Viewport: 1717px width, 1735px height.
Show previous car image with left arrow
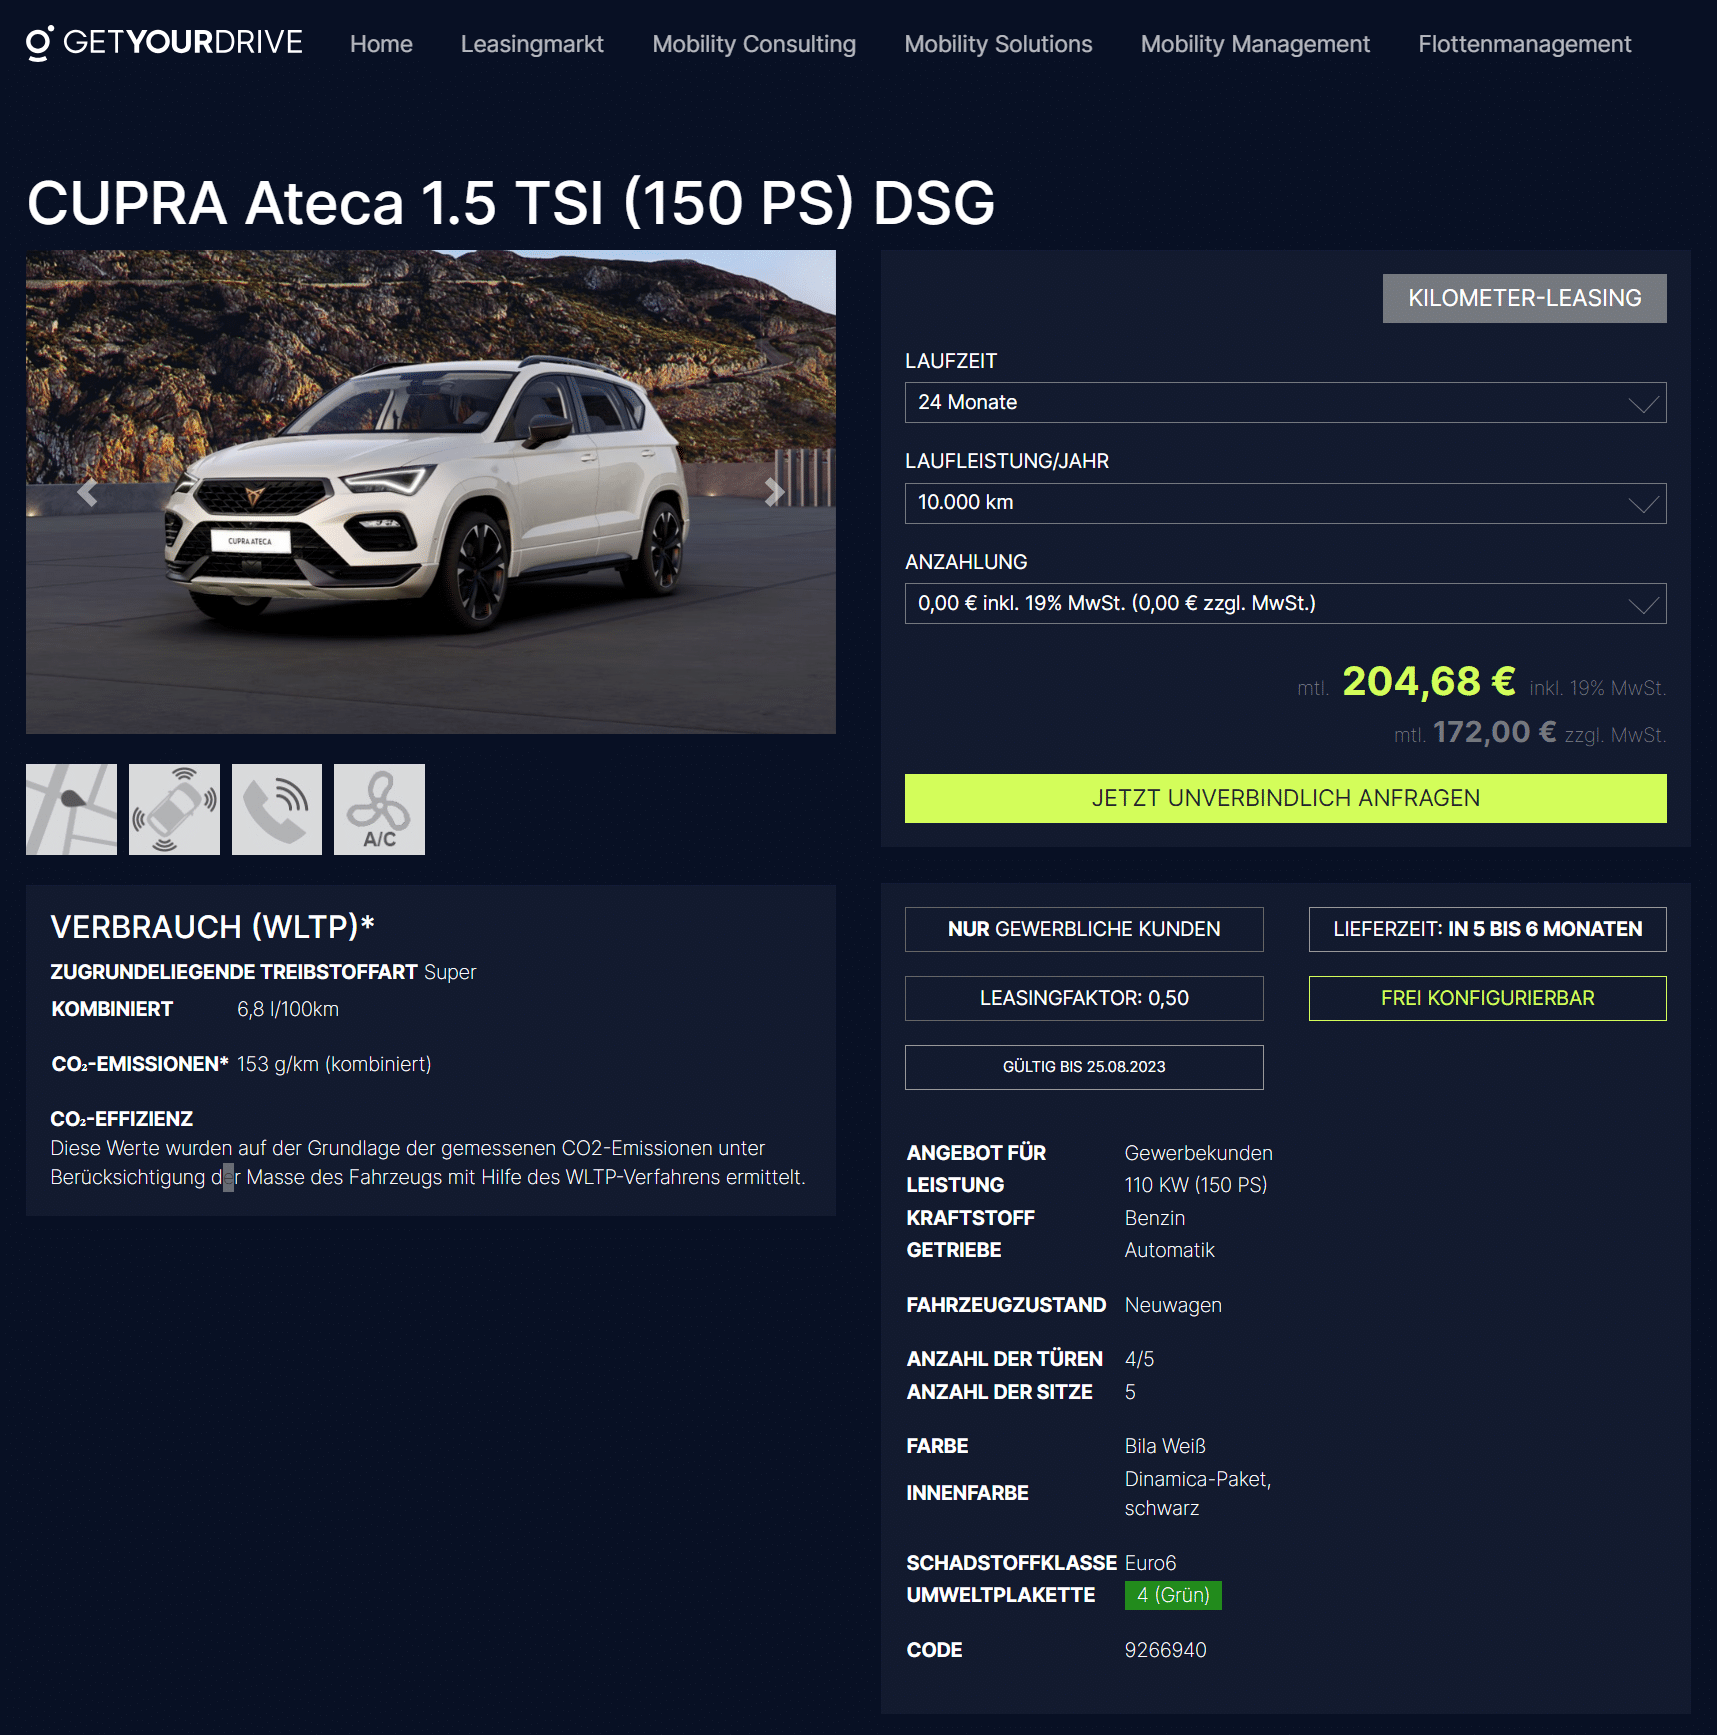(87, 492)
